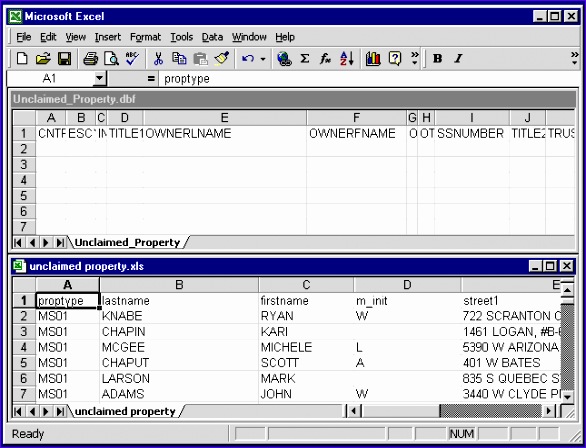
Task: Select the Unclaimed_Property sheet tab
Action: [x=127, y=242]
